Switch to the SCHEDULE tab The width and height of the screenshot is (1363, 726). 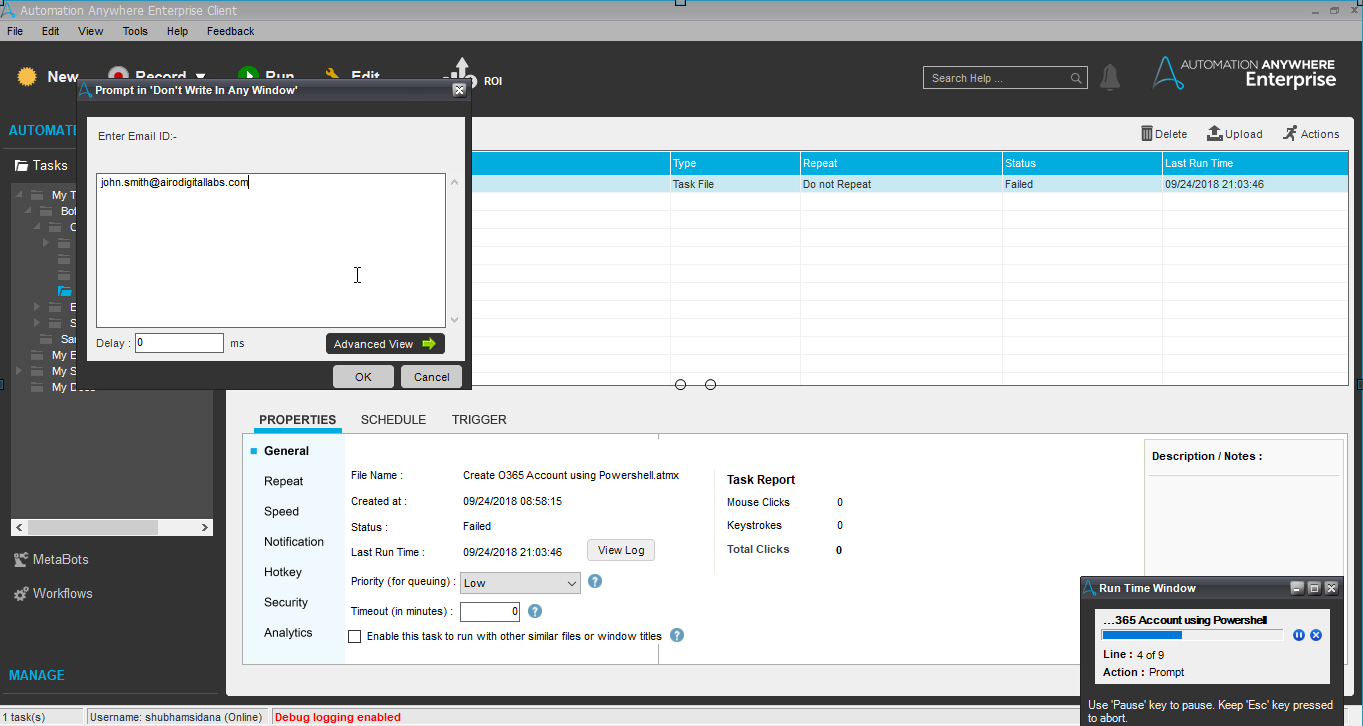click(393, 420)
